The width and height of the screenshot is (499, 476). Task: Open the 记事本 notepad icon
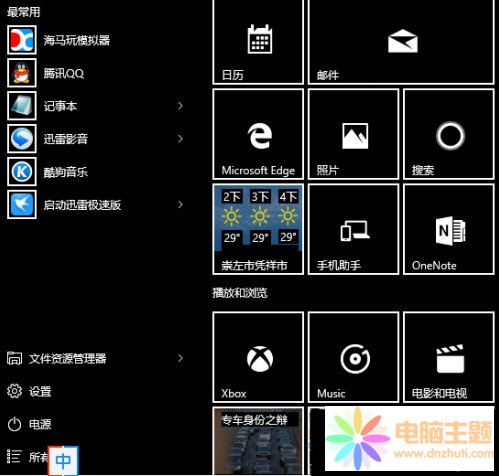pyautogui.click(x=22, y=106)
